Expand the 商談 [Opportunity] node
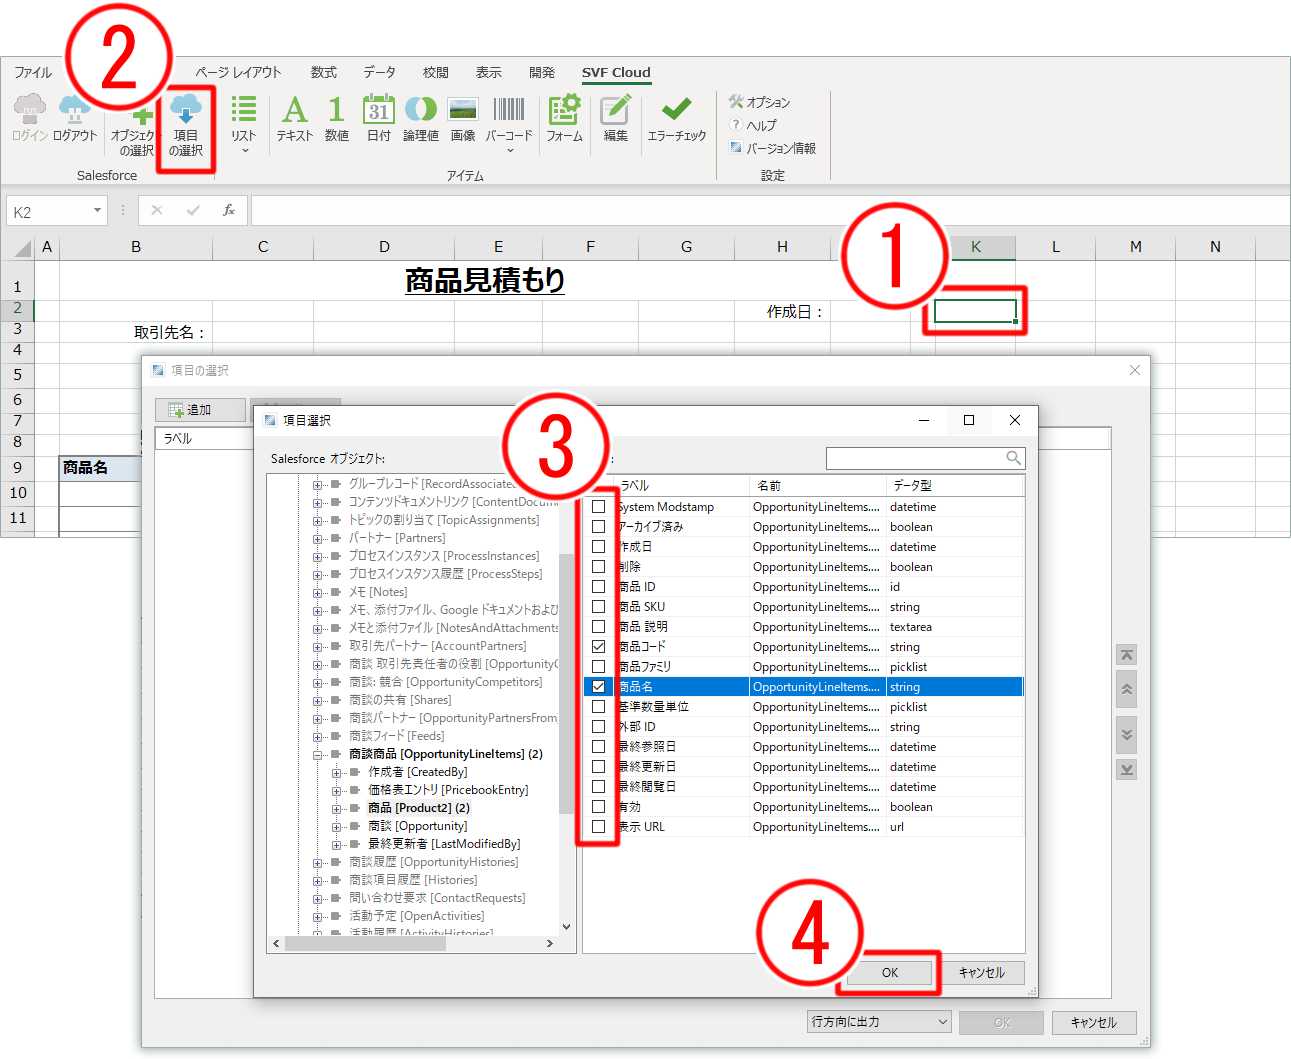 coord(337,827)
